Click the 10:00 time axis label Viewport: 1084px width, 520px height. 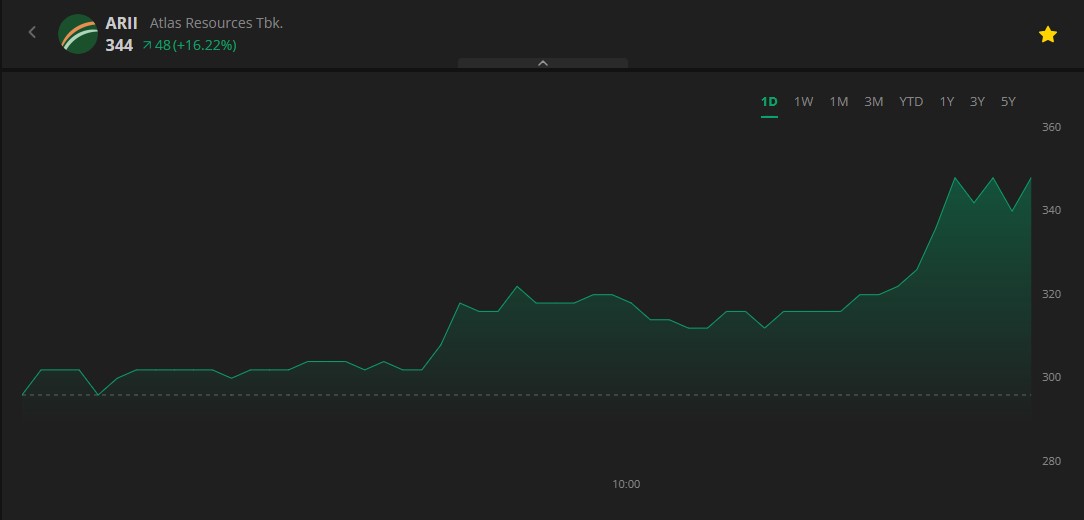(626, 484)
